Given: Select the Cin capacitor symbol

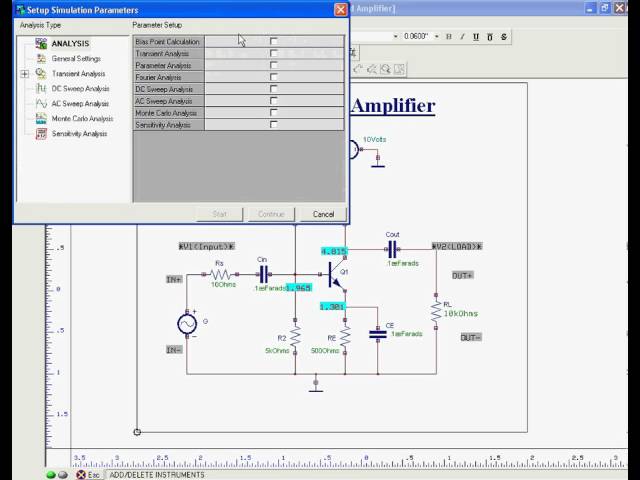Looking at the screenshot, I should 264,274.
